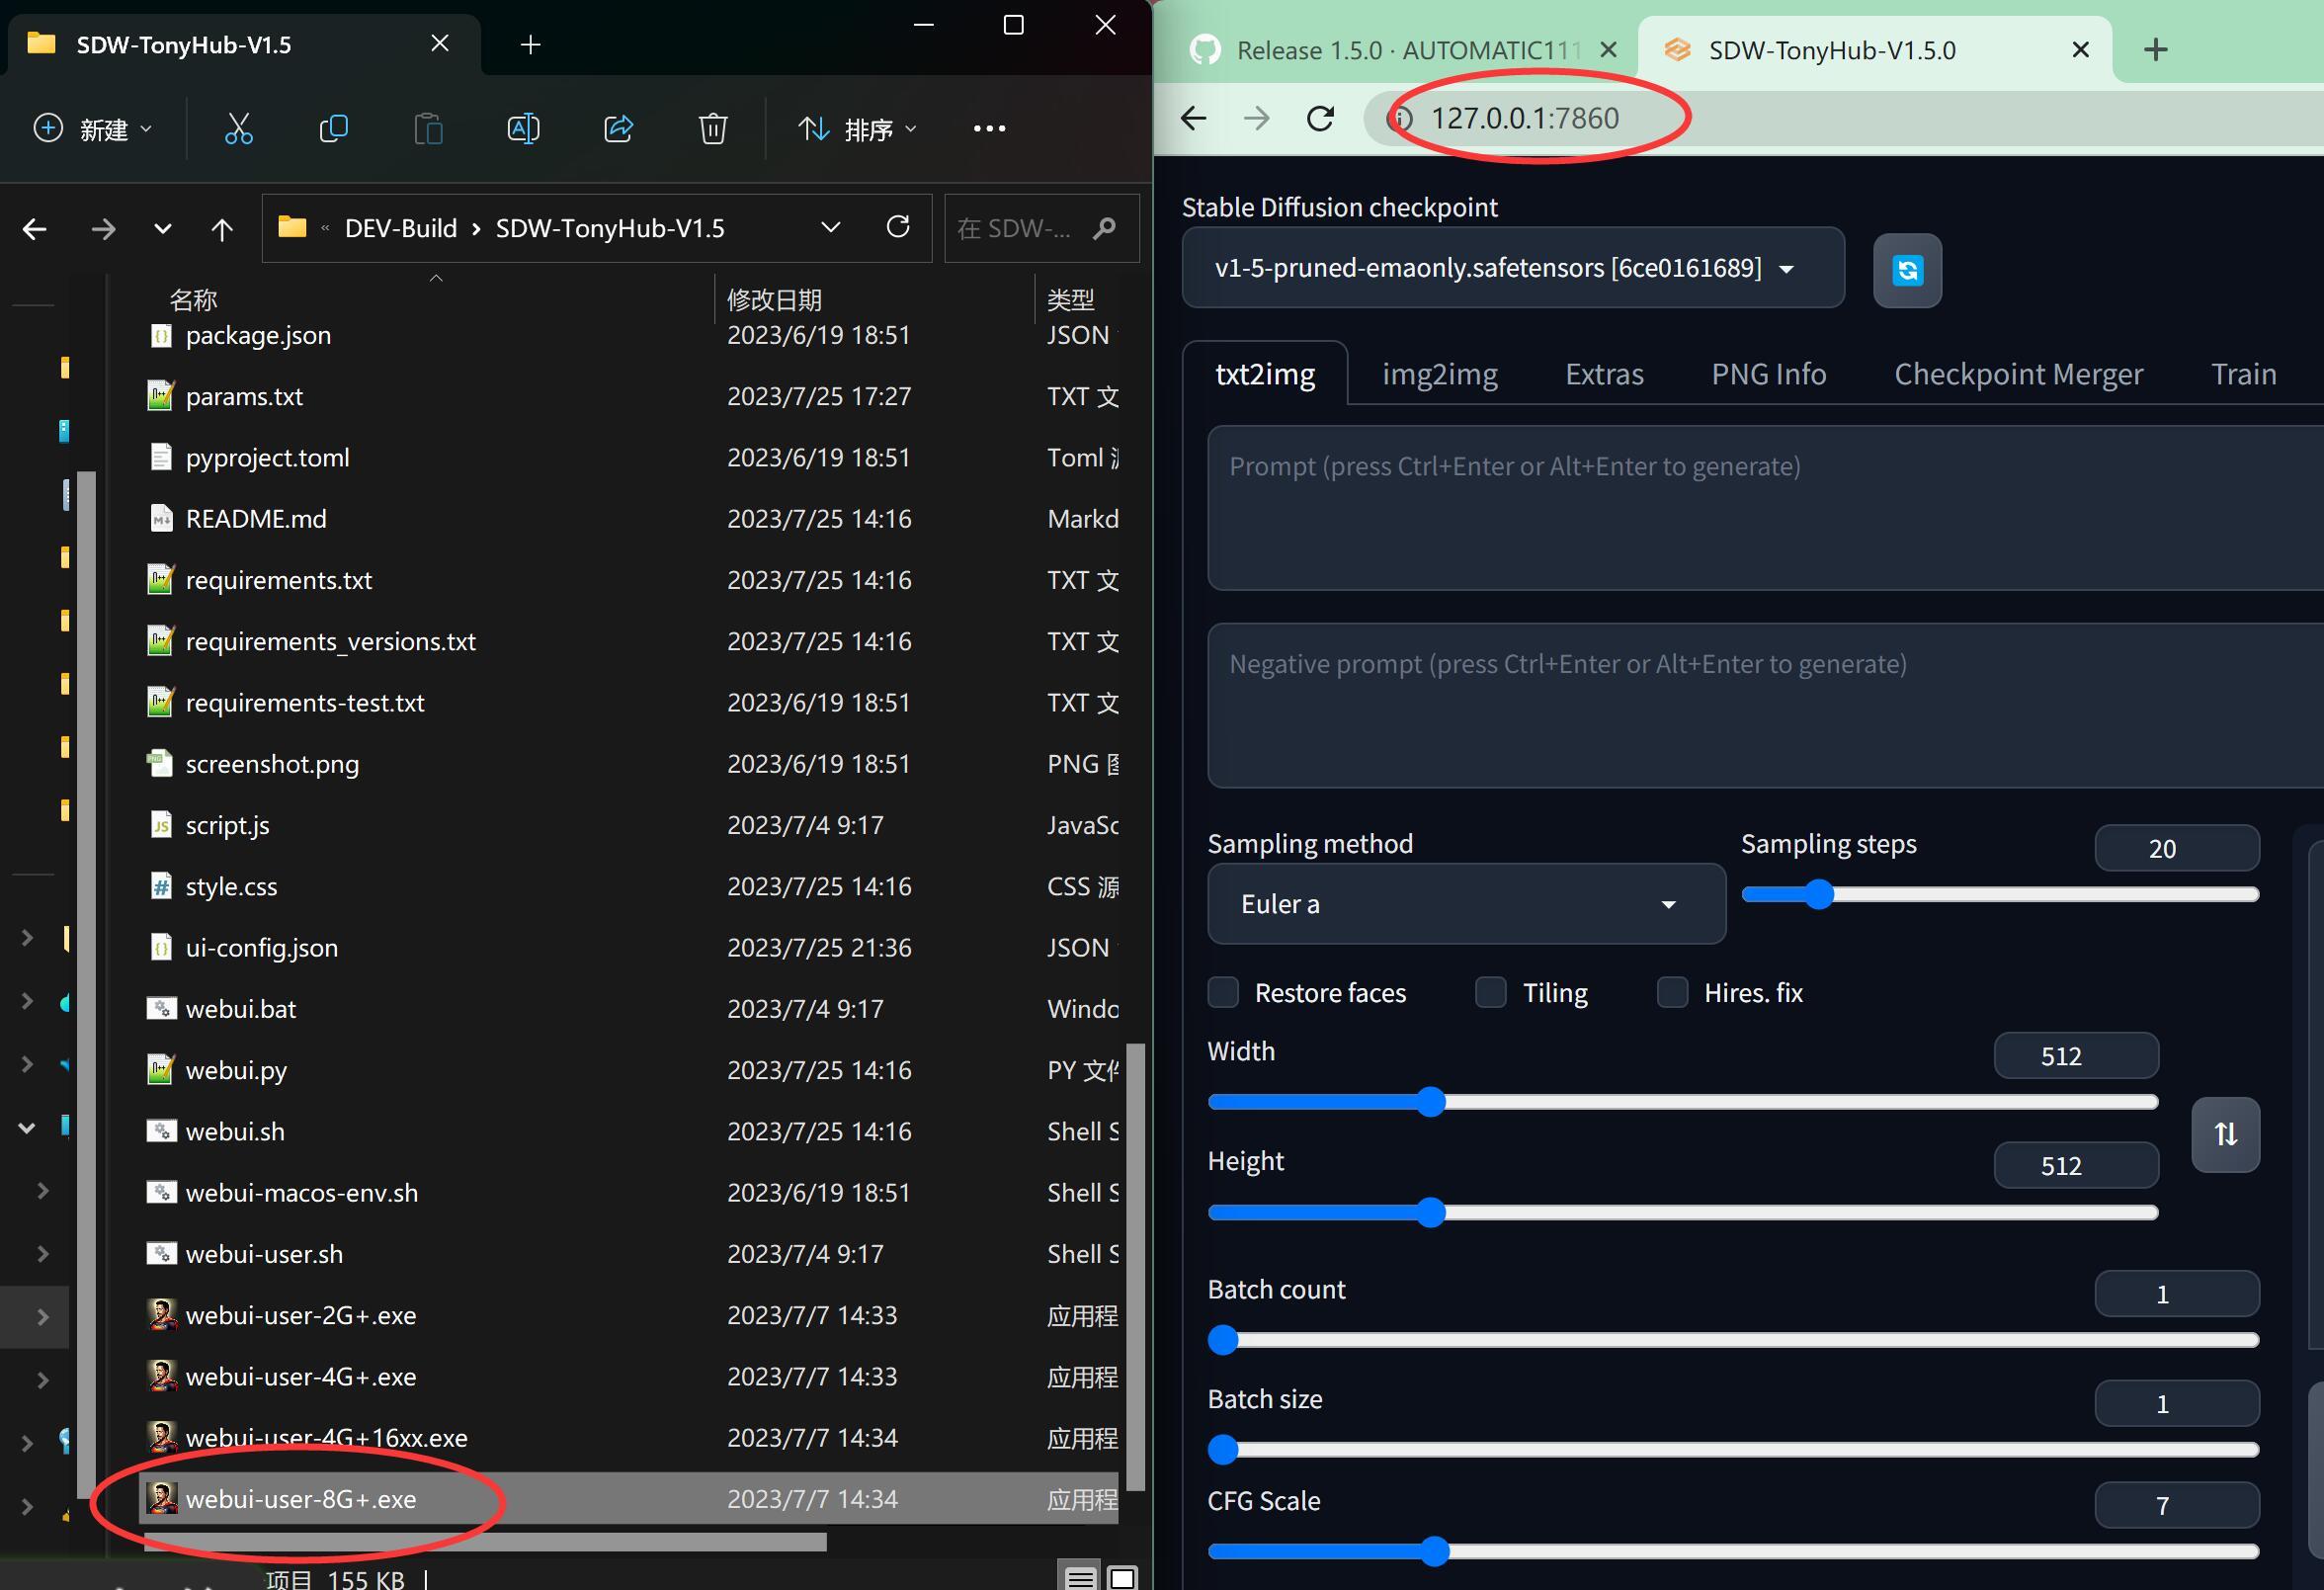Enable the Restore faces checkbox

(x=1223, y=992)
